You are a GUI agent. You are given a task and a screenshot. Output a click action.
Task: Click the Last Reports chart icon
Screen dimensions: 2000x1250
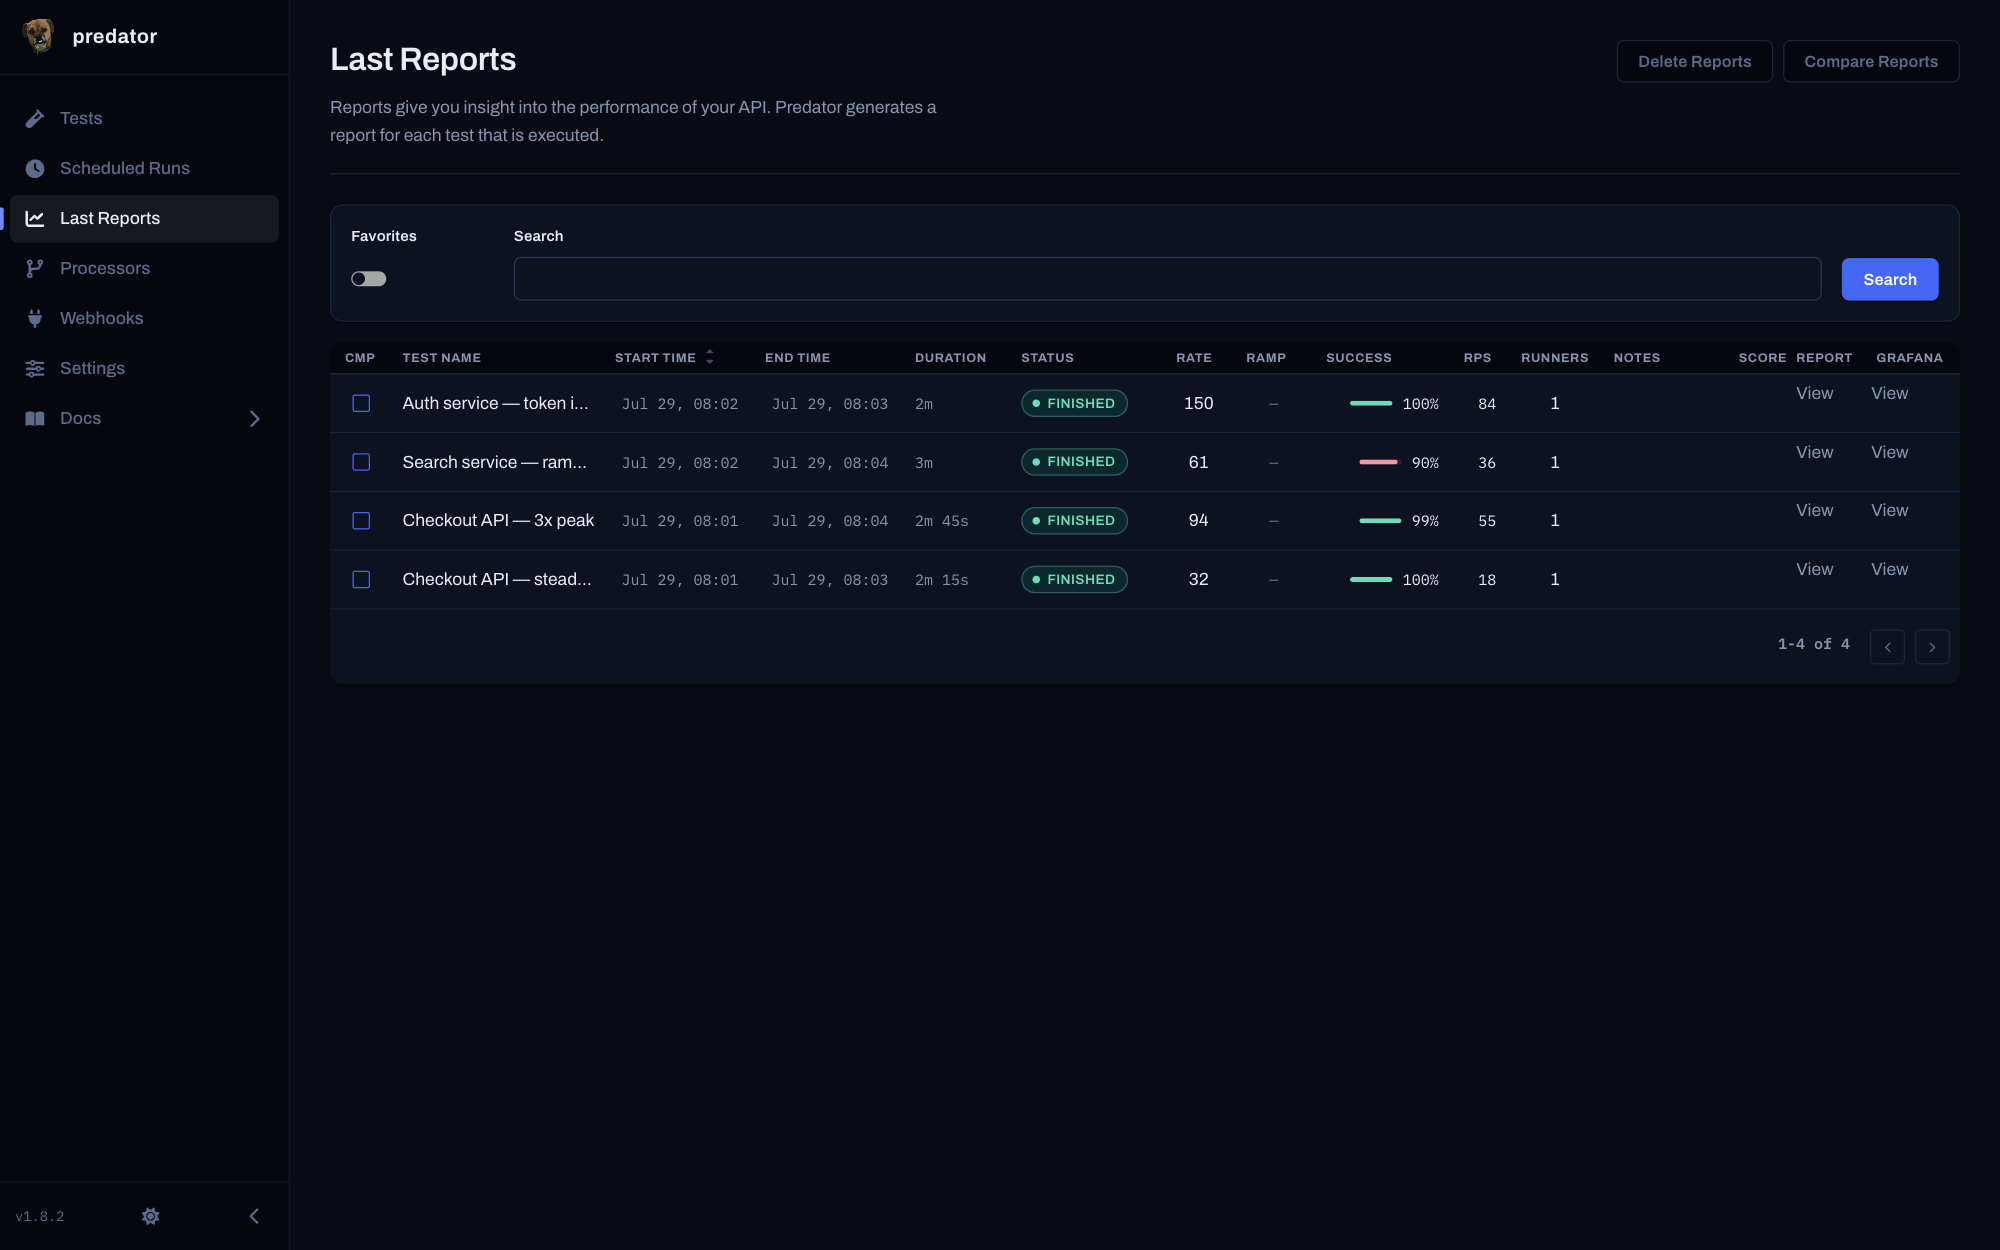click(x=35, y=218)
